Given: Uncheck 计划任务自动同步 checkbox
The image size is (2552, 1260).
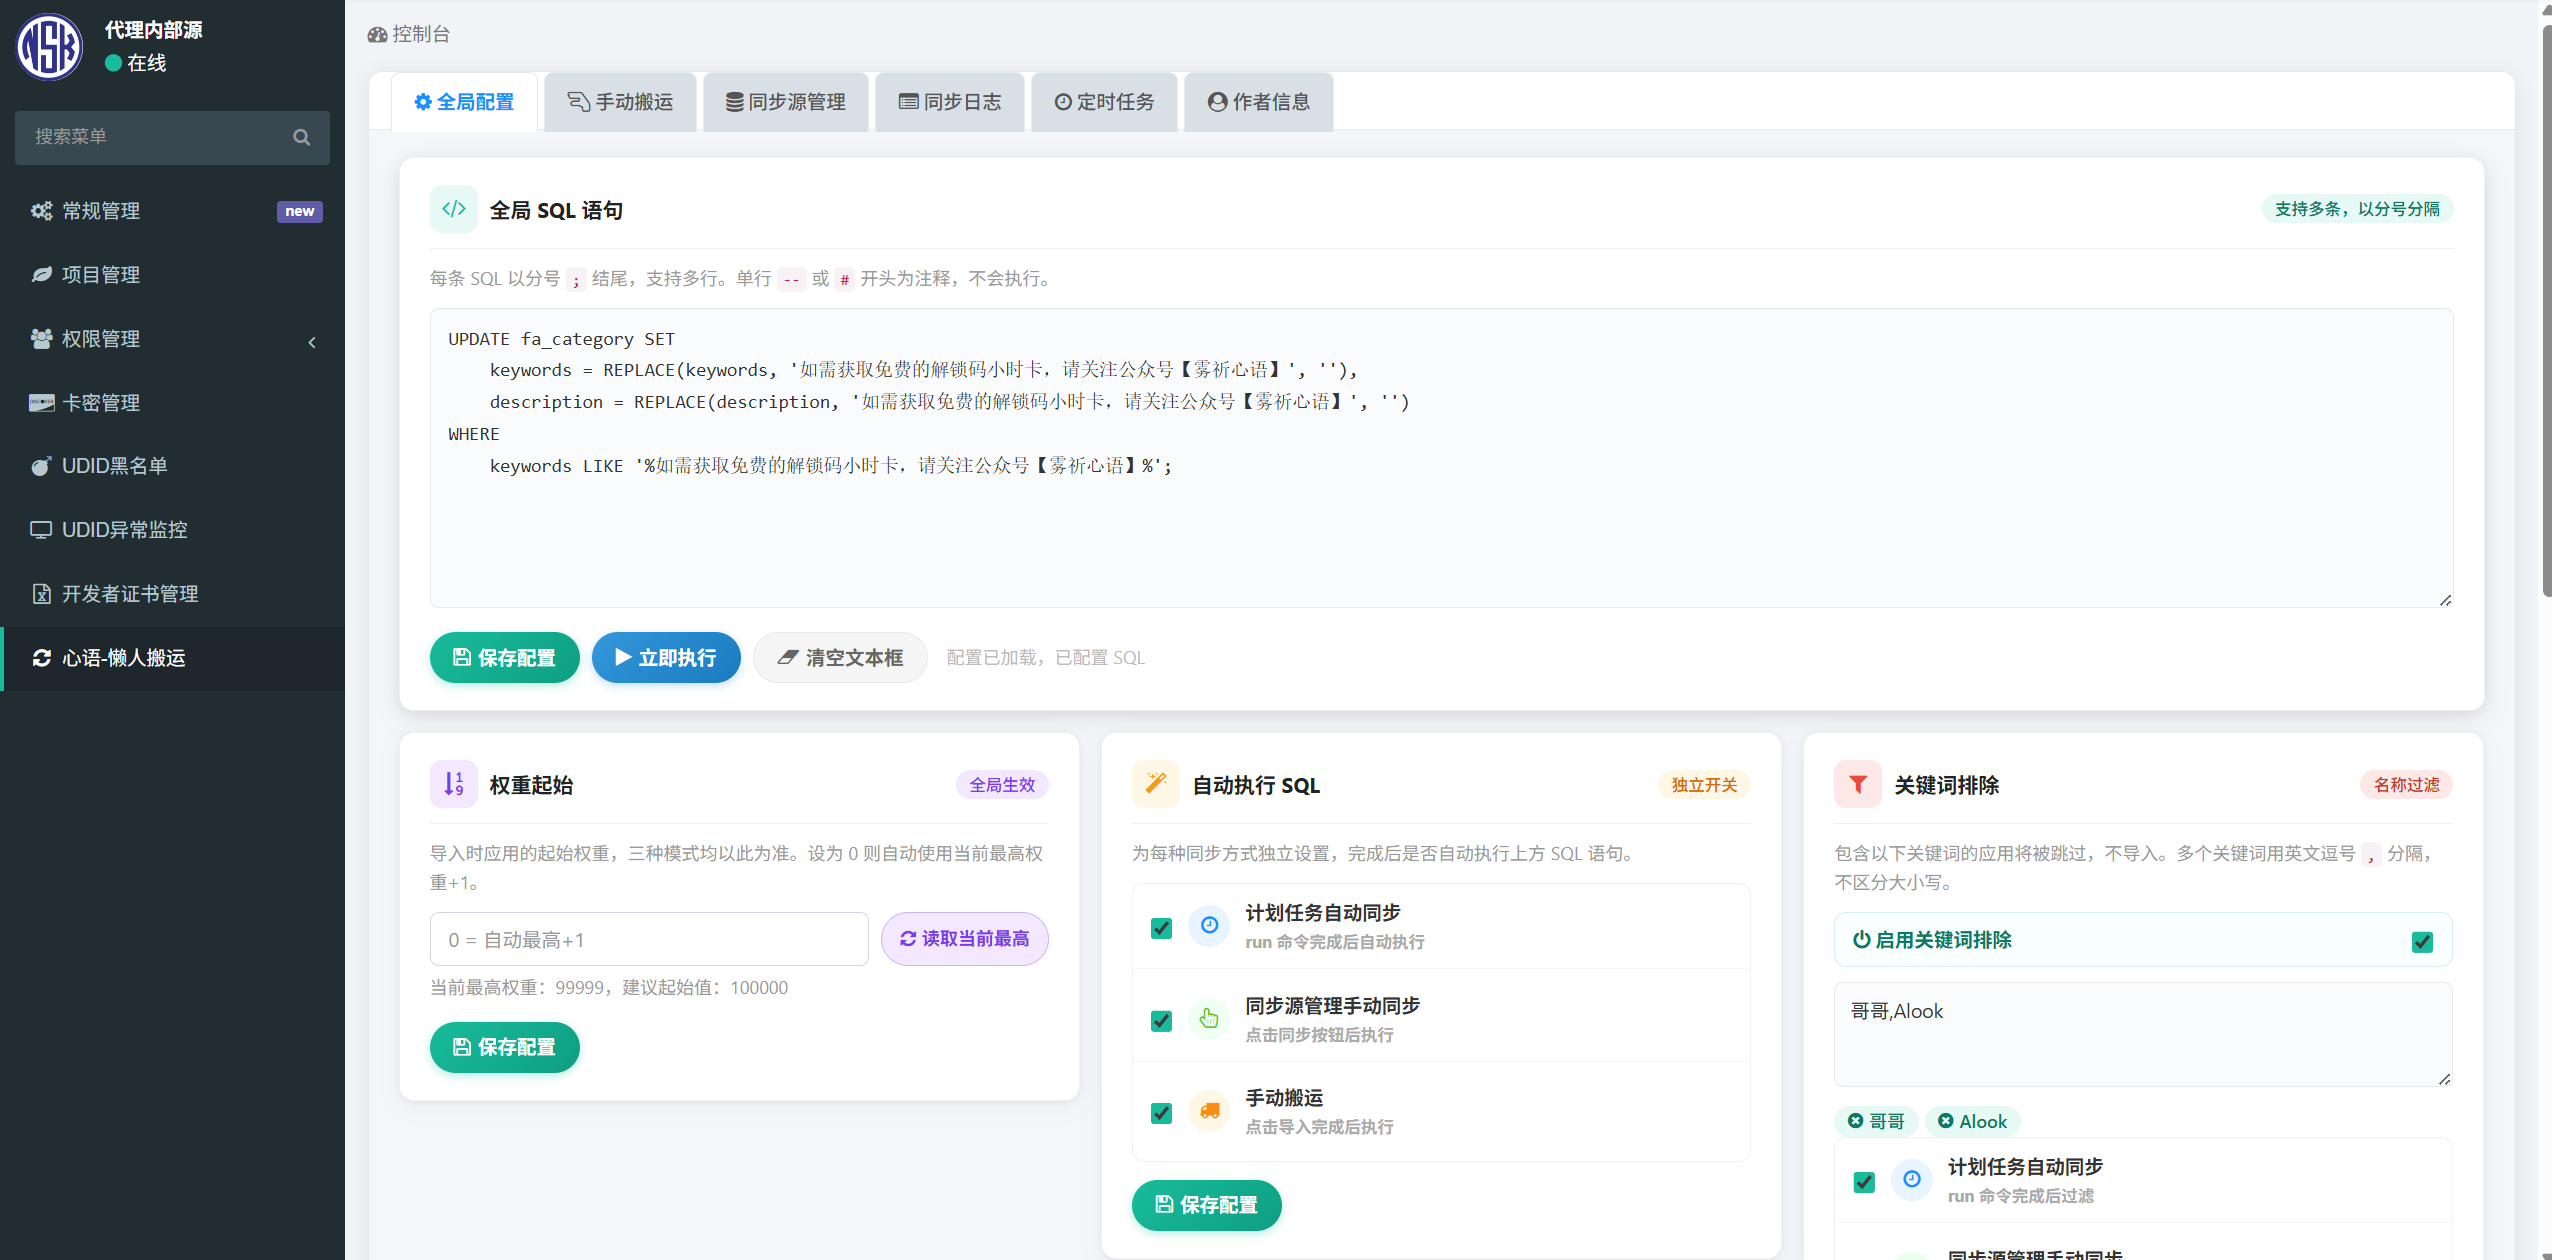Looking at the screenshot, I should (x=1160, y=928).
